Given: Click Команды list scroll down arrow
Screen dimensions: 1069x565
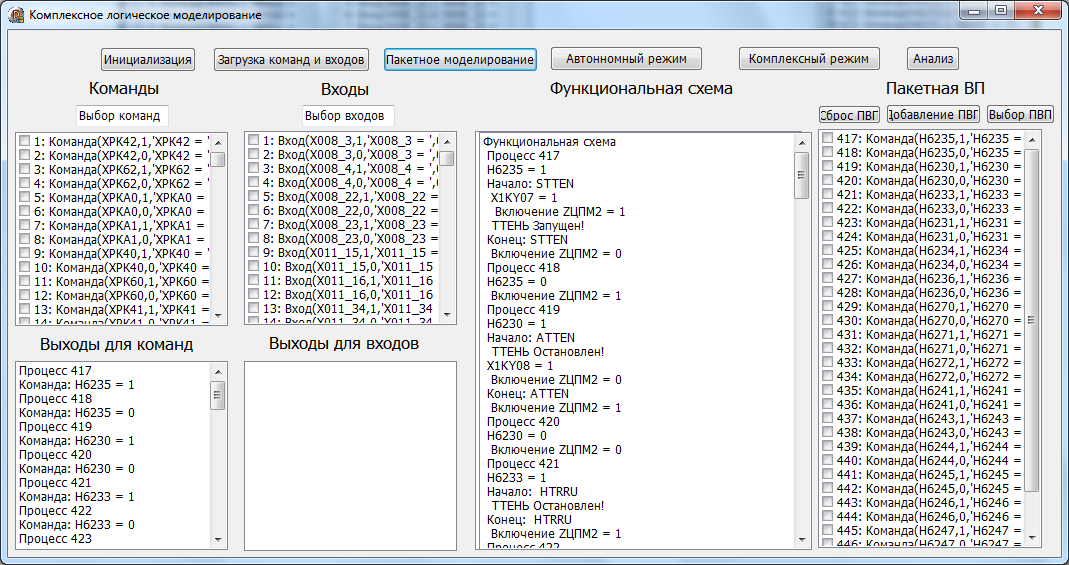Looking at the screenshot, I should click(218, 315).
